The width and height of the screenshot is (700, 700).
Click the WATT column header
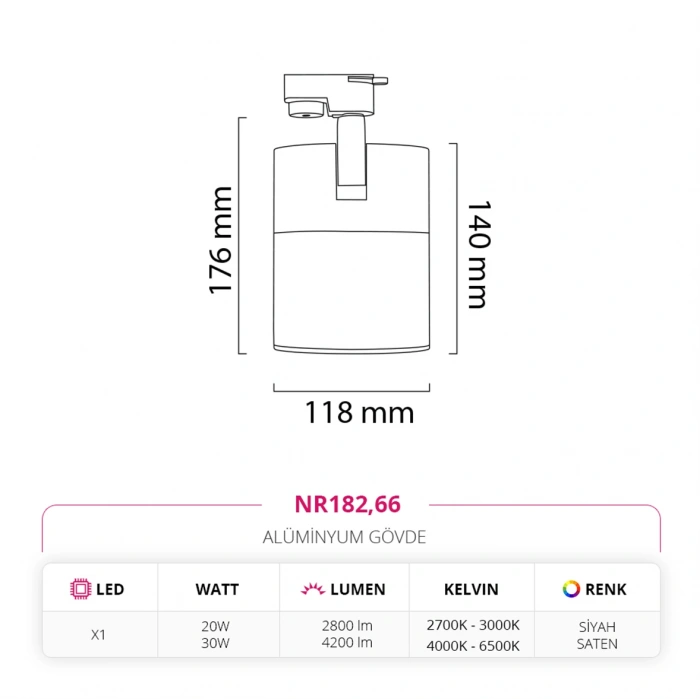point(217,589)
